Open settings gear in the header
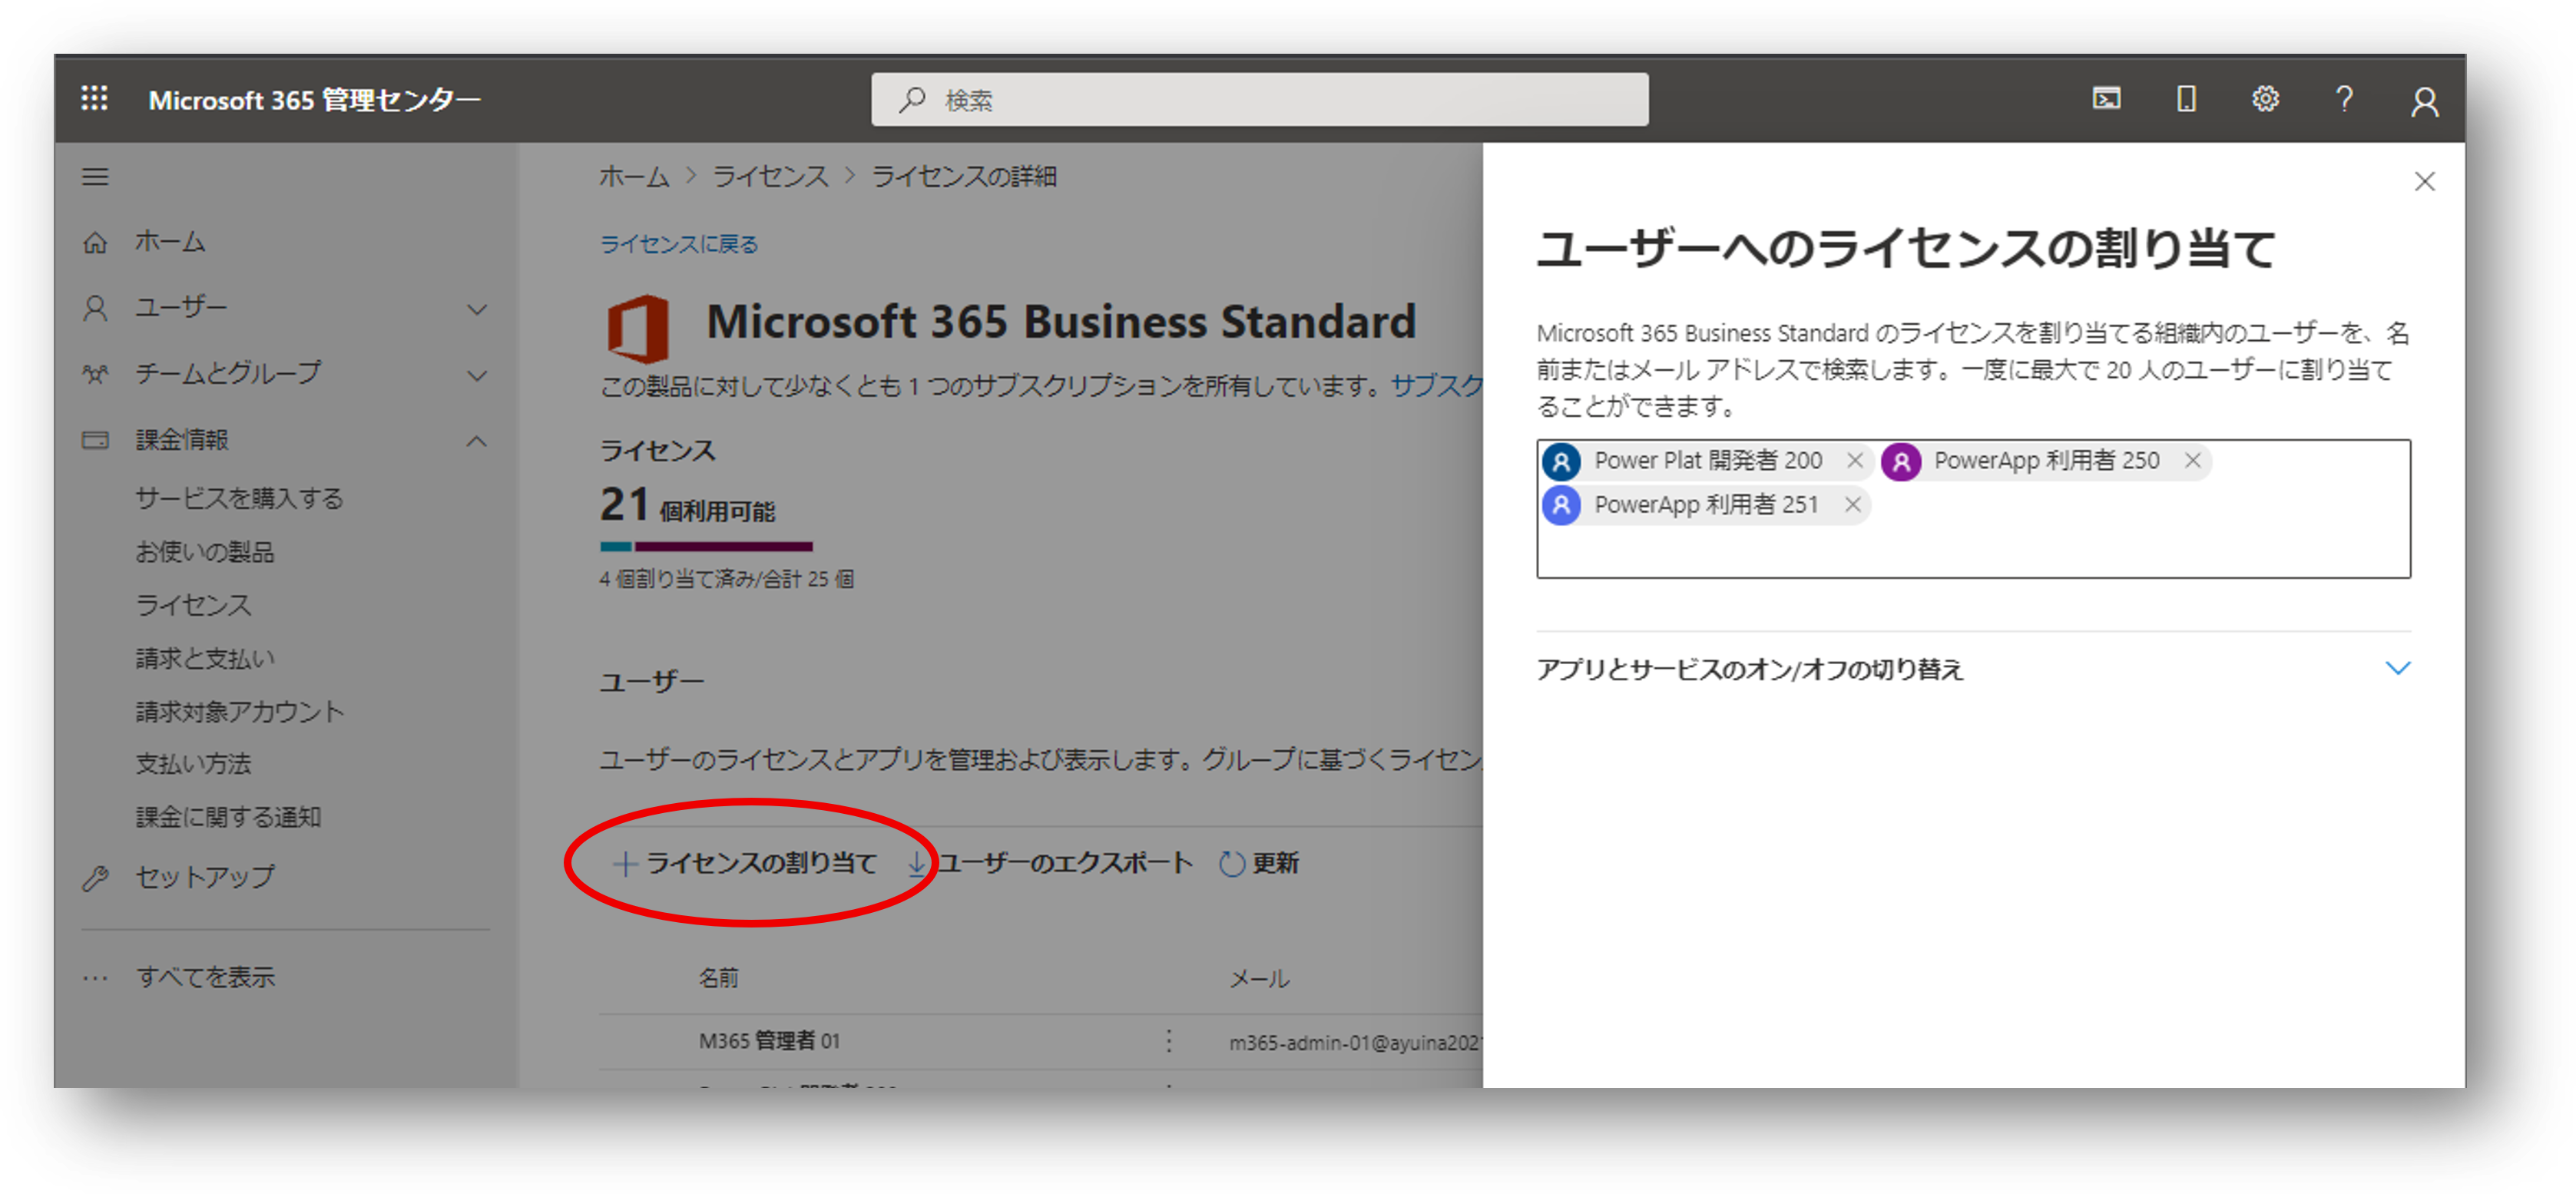 click(x=2265, y=98)
